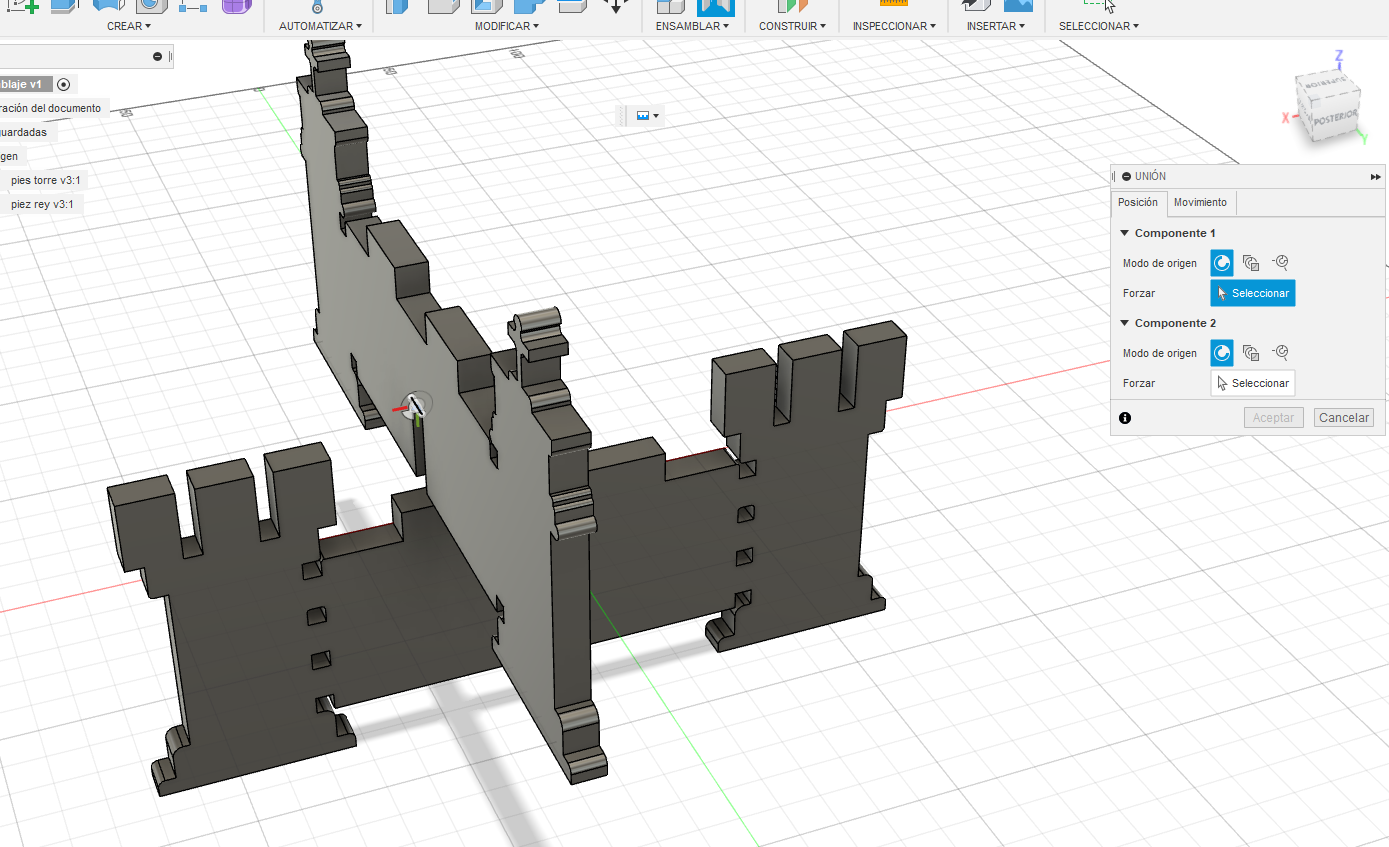Open the CONSTRUIR toolbar menu

[792, 26]
